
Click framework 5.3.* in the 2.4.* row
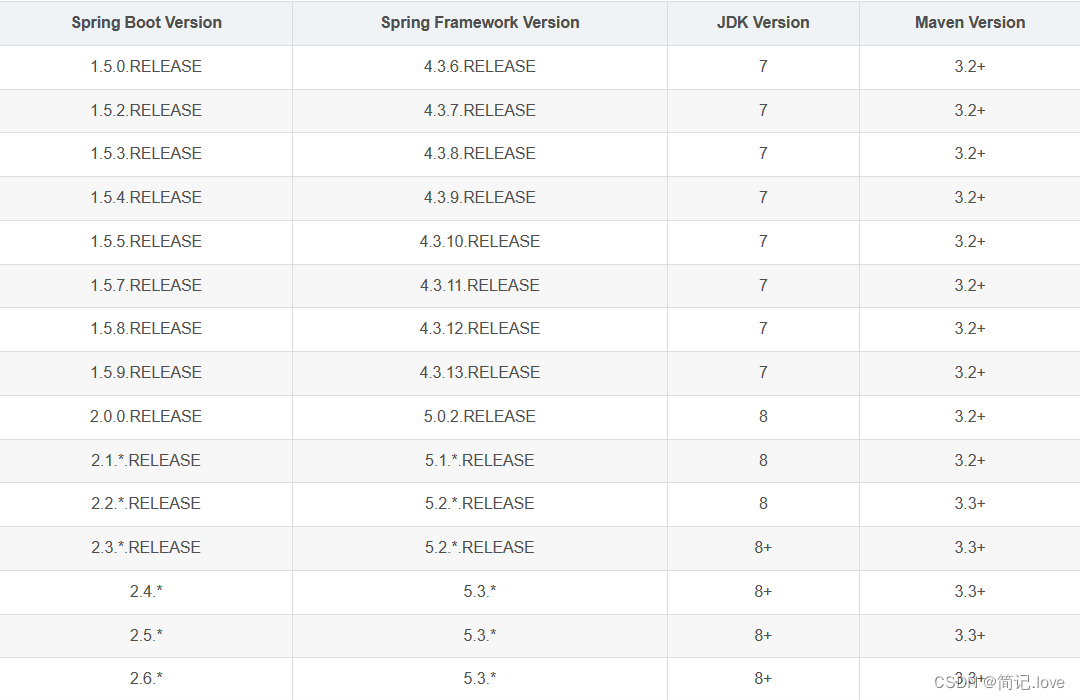pos(480,592)
